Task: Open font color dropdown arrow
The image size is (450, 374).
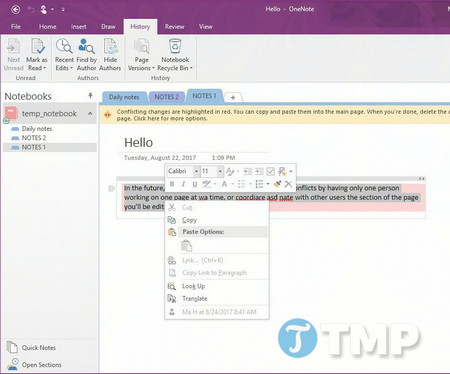Action: (232, 184)
